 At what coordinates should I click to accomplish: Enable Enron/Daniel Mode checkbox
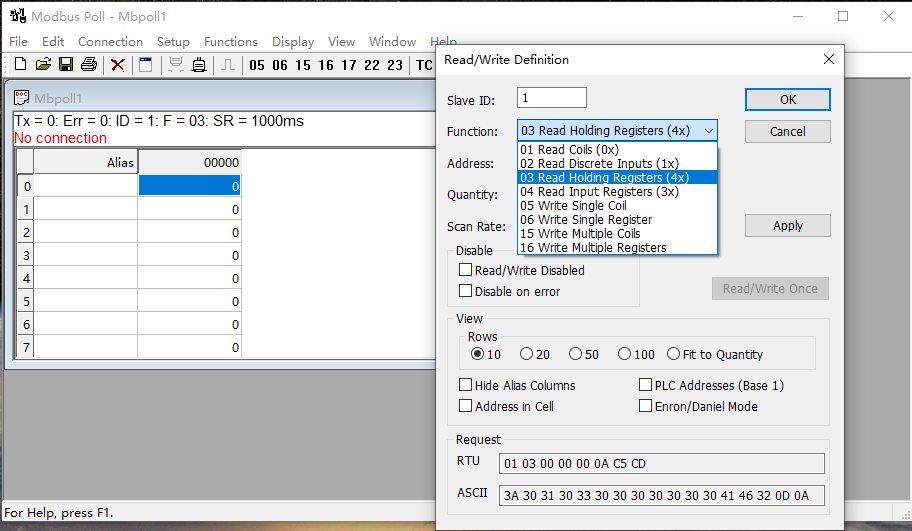point(645,406)
